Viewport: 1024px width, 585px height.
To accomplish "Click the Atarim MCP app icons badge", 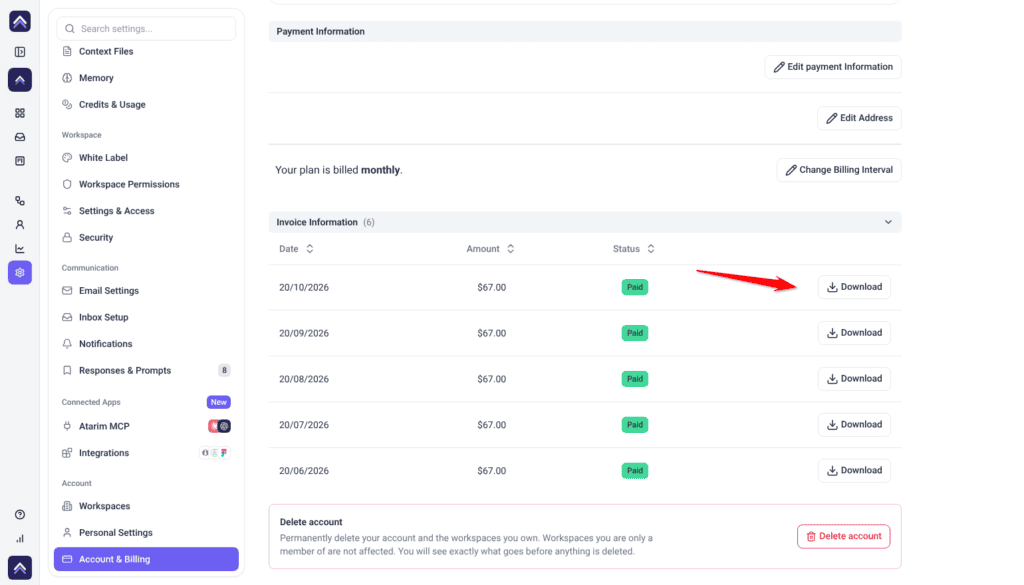I will pos(219,426).
